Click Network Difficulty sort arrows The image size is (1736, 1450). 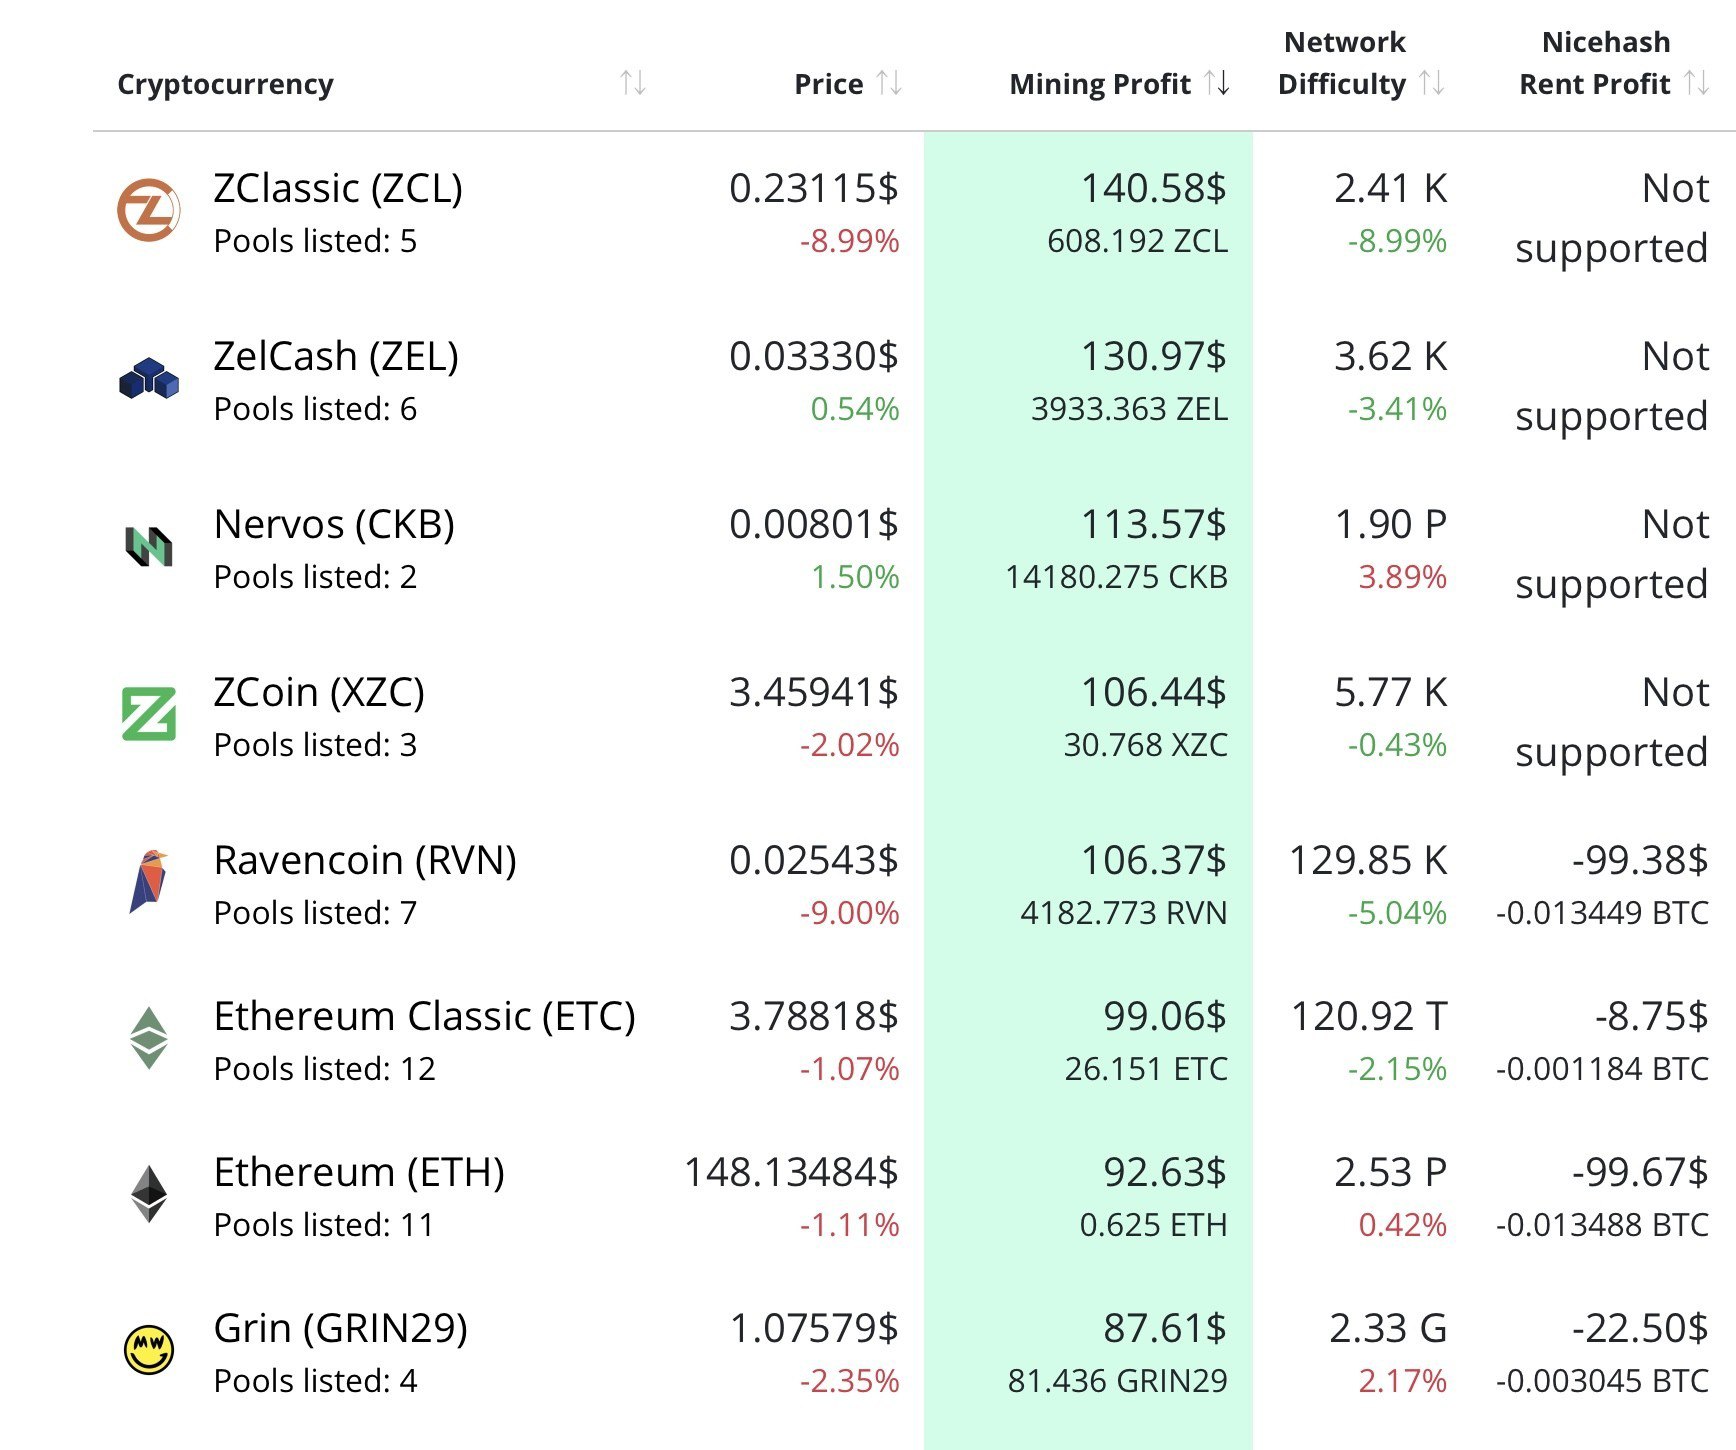(x=1432, y=83)
